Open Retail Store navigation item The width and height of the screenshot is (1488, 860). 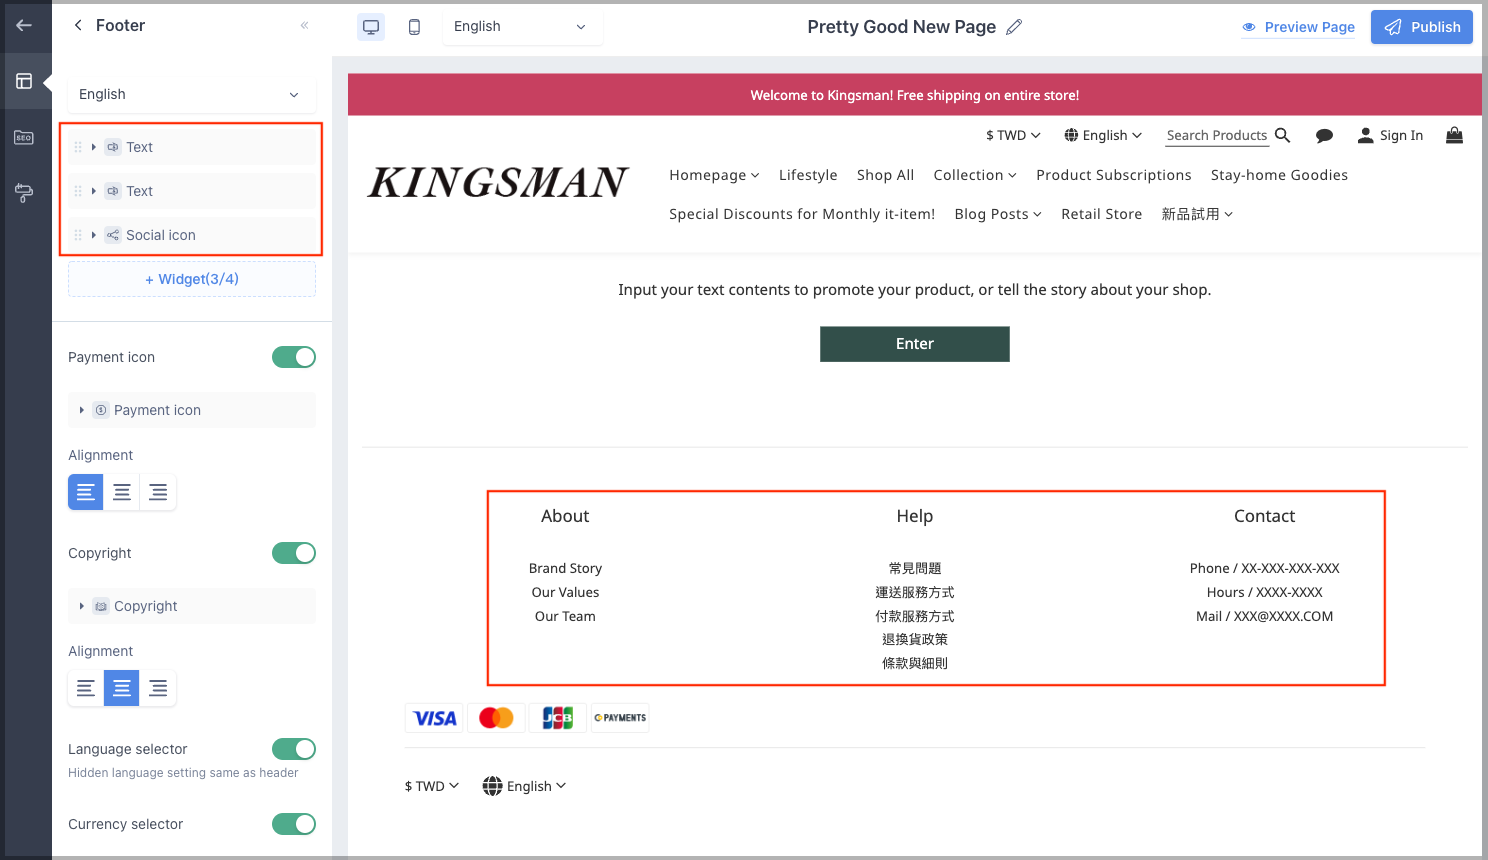[1101, 214]
